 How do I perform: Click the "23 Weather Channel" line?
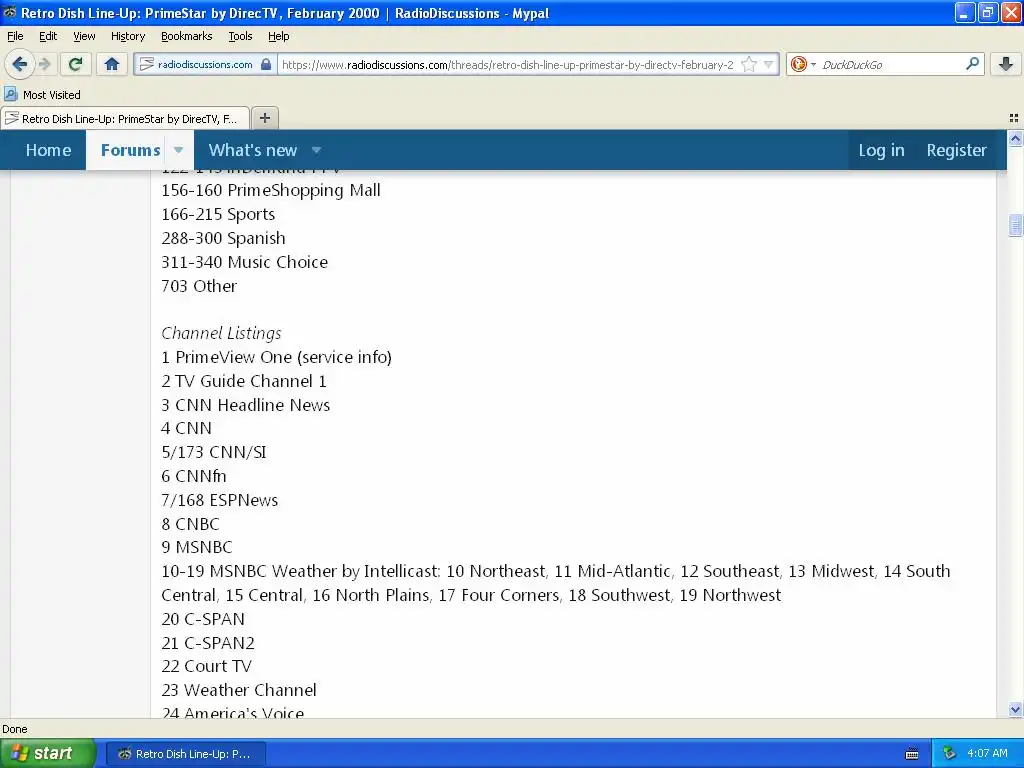239,690
